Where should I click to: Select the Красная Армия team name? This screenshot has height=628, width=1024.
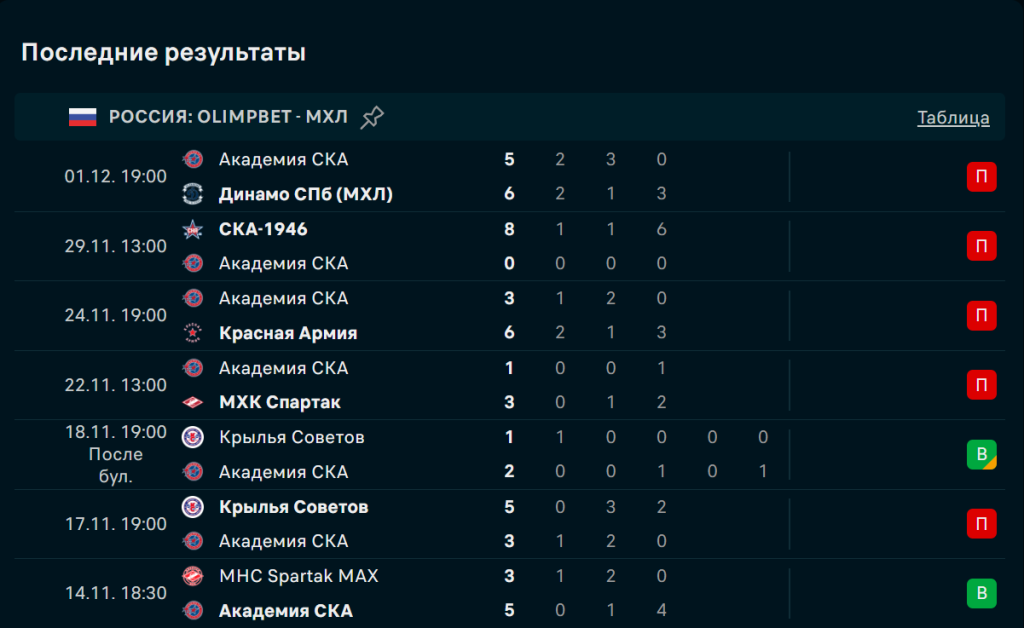[x=288, y=333]
